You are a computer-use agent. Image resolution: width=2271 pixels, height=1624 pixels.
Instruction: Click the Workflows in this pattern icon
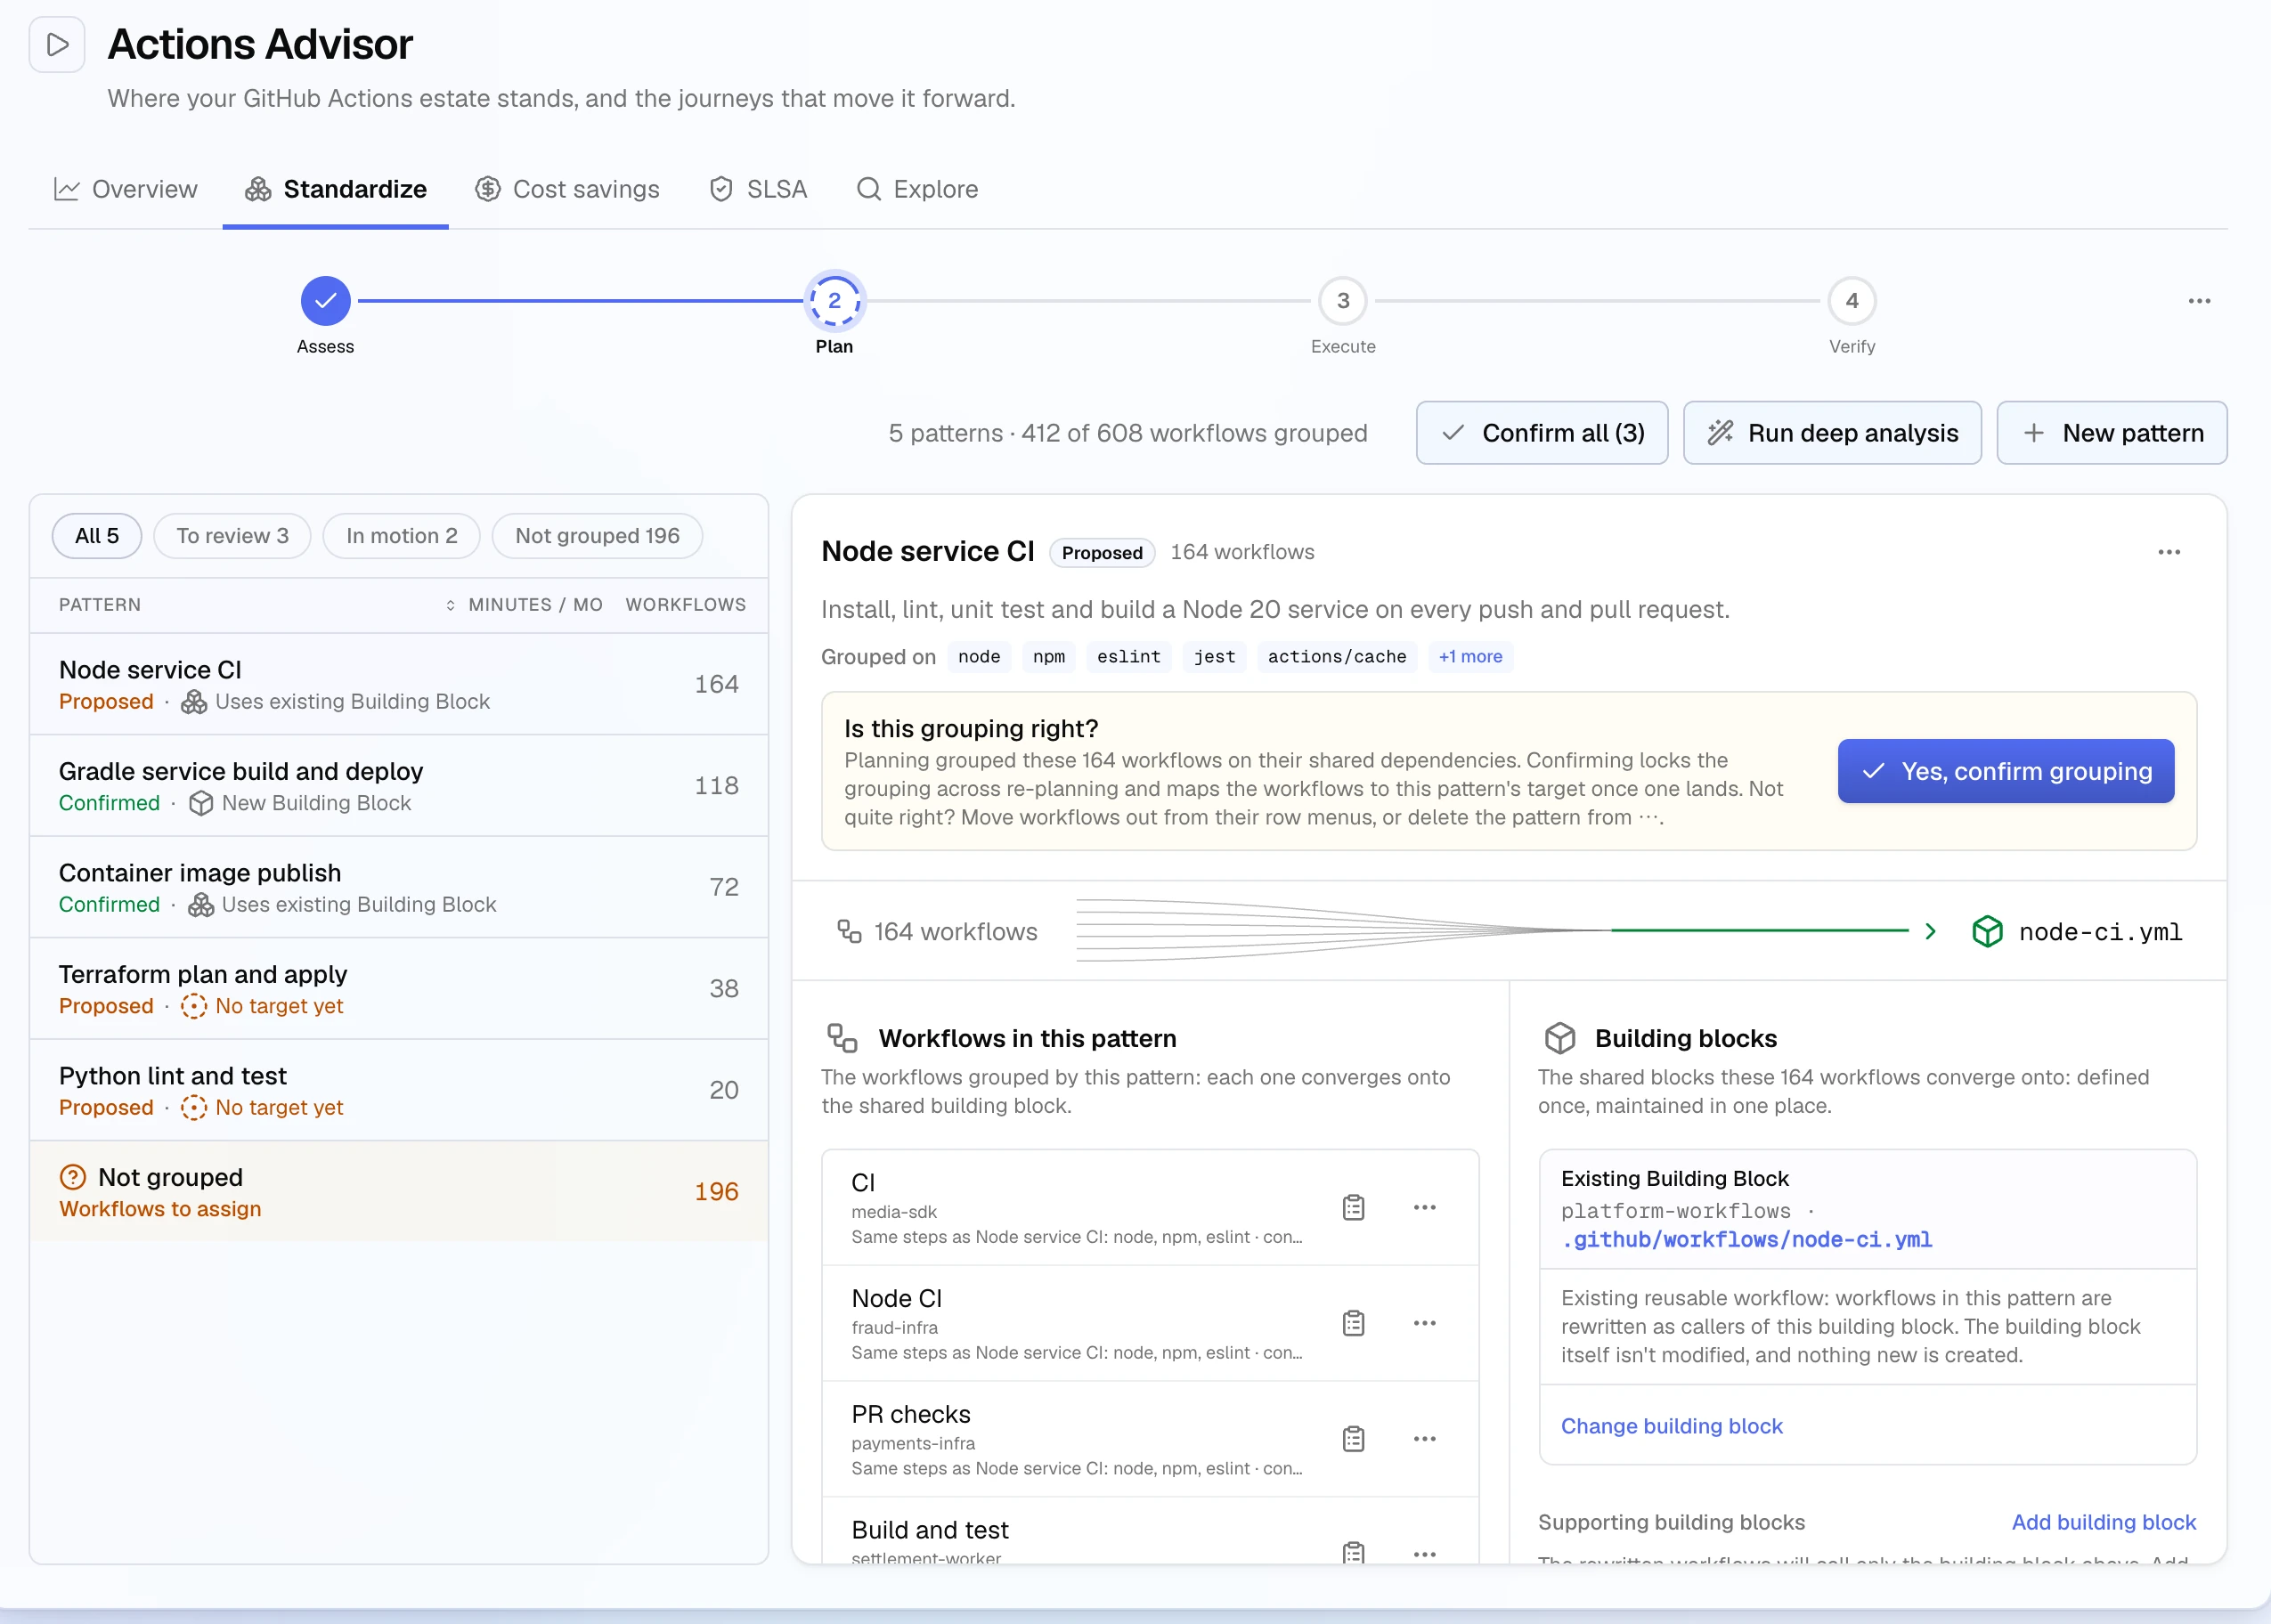click(x=842, y=1038)
